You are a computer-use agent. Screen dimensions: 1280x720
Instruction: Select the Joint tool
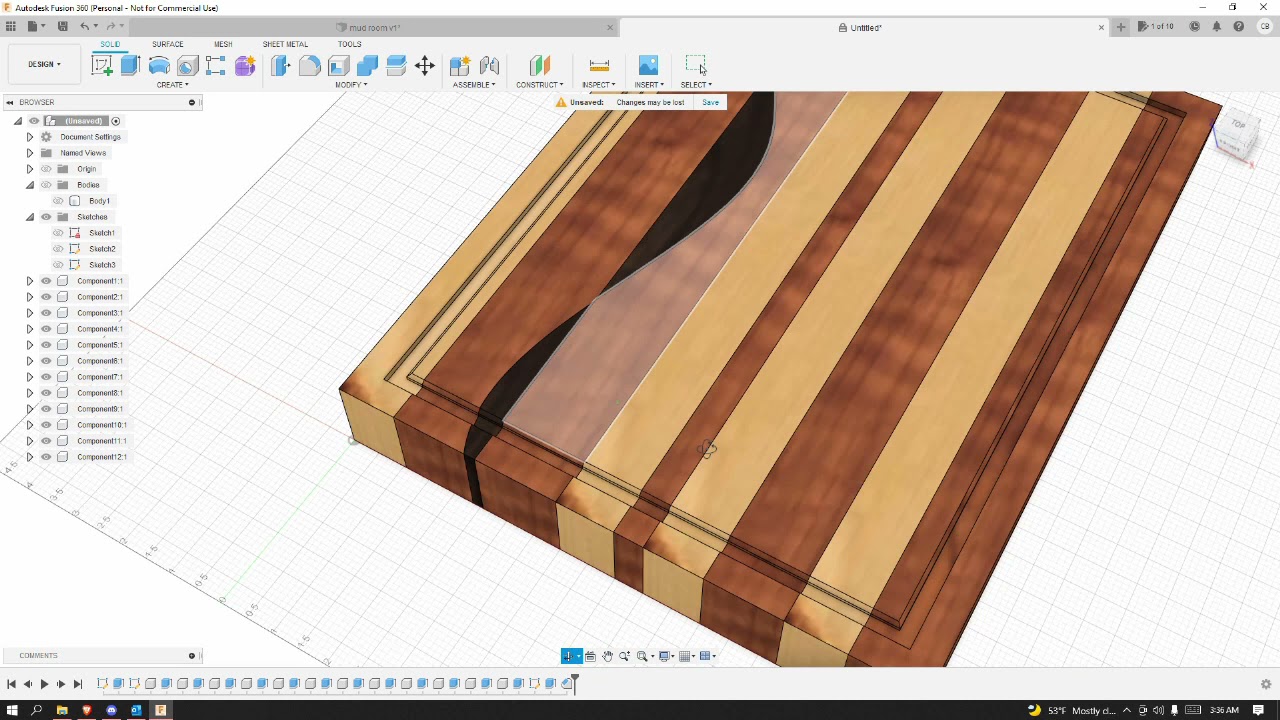coord(489,66)
